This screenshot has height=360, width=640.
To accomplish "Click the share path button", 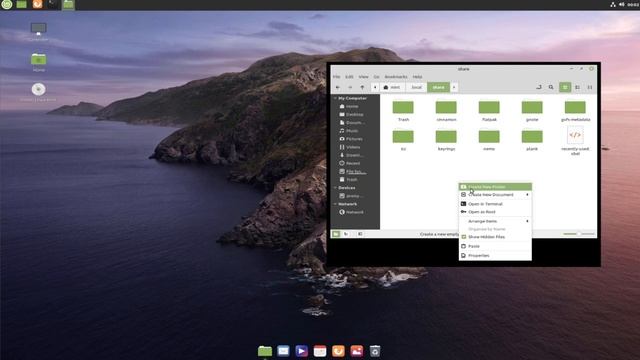I will click(438, 87).
